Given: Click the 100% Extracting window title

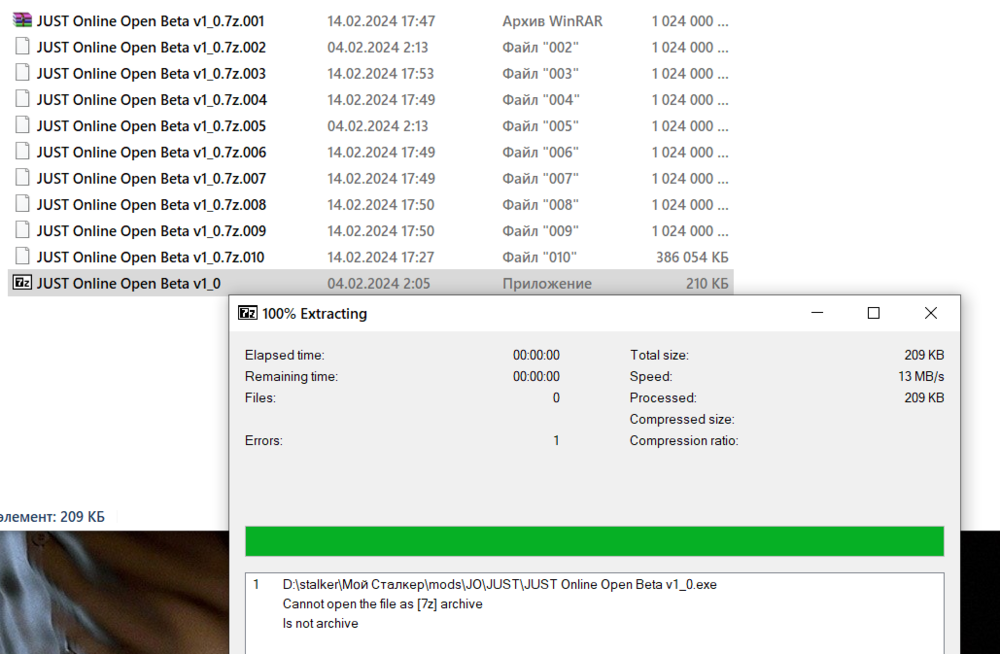Looking at the screenshot, I should pos(314,313).
